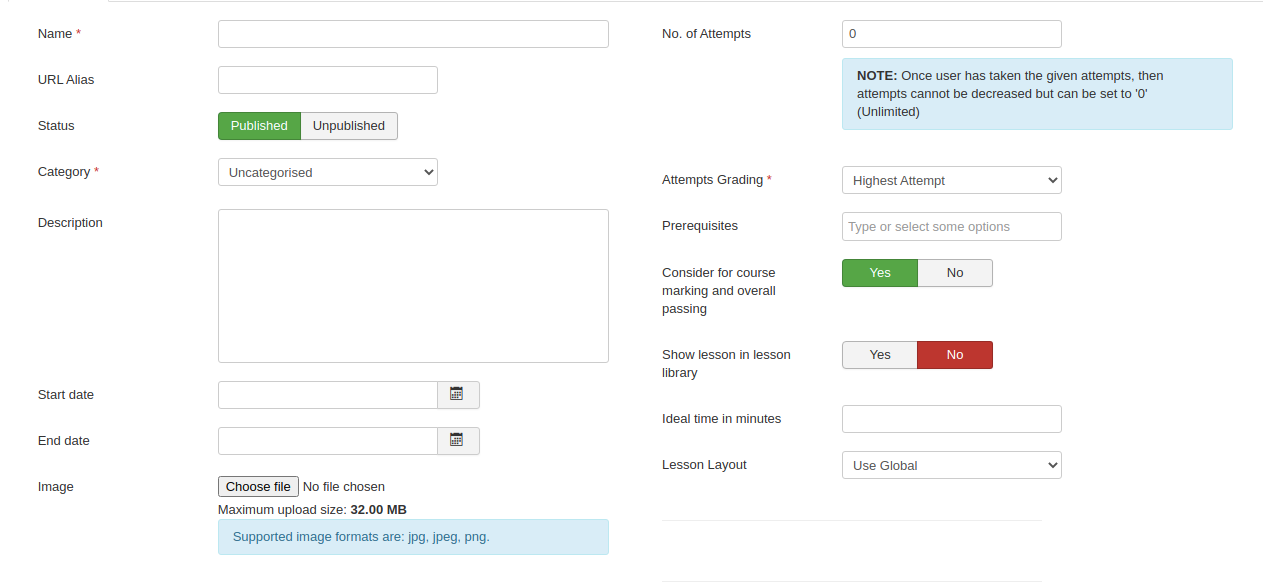Click the Choose file button
Image resolution: width=1268 pixels, height=585 pixels.
[258, 487]
